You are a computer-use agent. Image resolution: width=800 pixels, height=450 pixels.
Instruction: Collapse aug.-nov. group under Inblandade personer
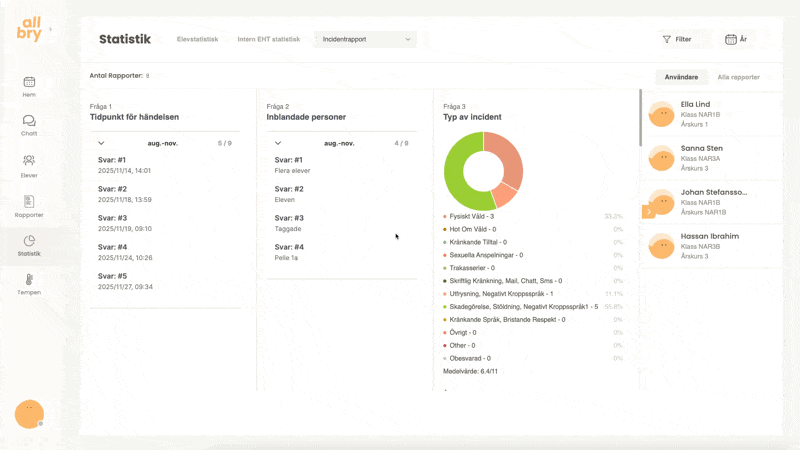tap(278, 143)
